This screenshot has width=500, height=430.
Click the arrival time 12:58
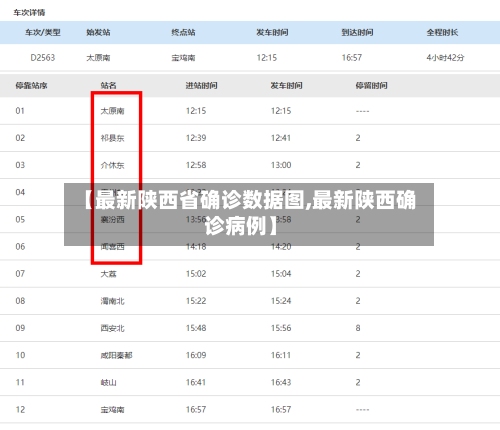[196, 165]
